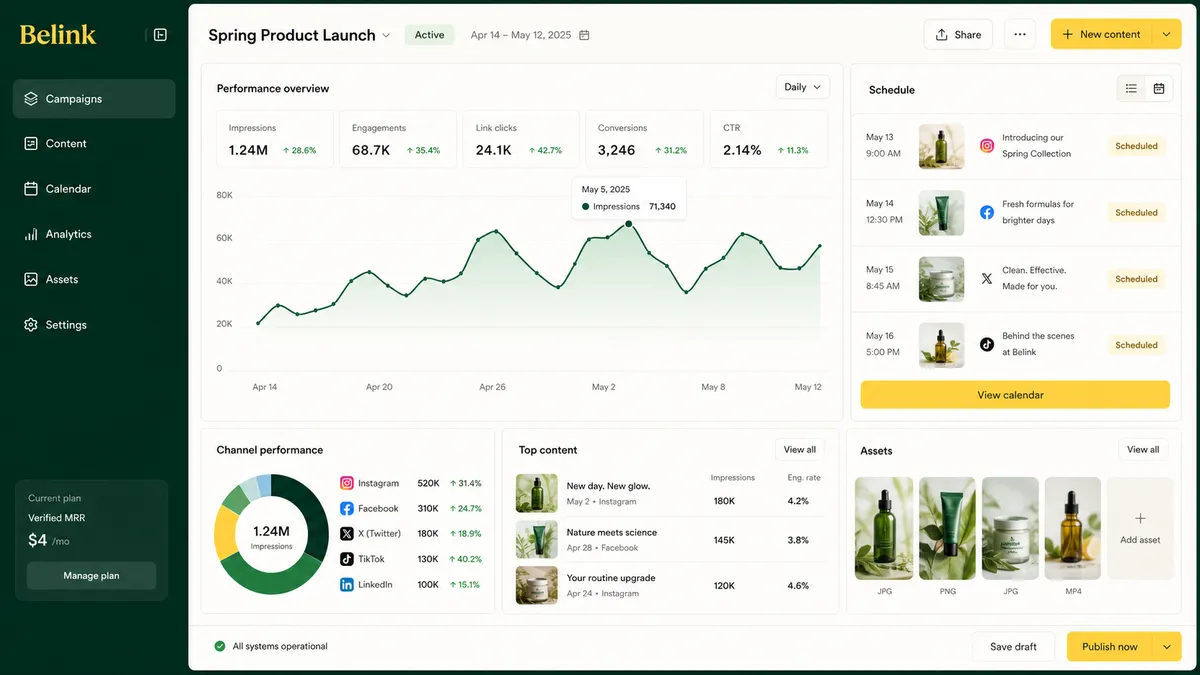Switch Schedule to list view
The image size is (1200, 675).
pos(1131,89)
